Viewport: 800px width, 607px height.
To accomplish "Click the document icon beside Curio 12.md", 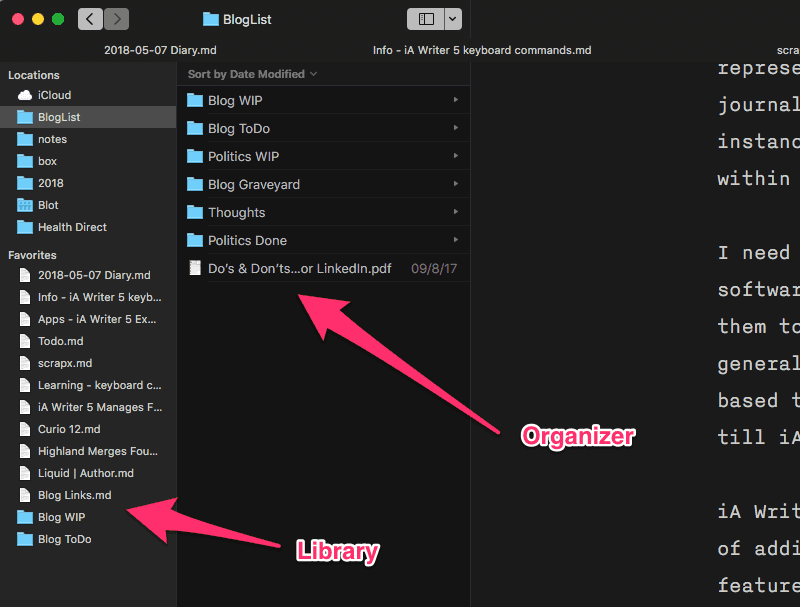I will click(x=25, y=429).
